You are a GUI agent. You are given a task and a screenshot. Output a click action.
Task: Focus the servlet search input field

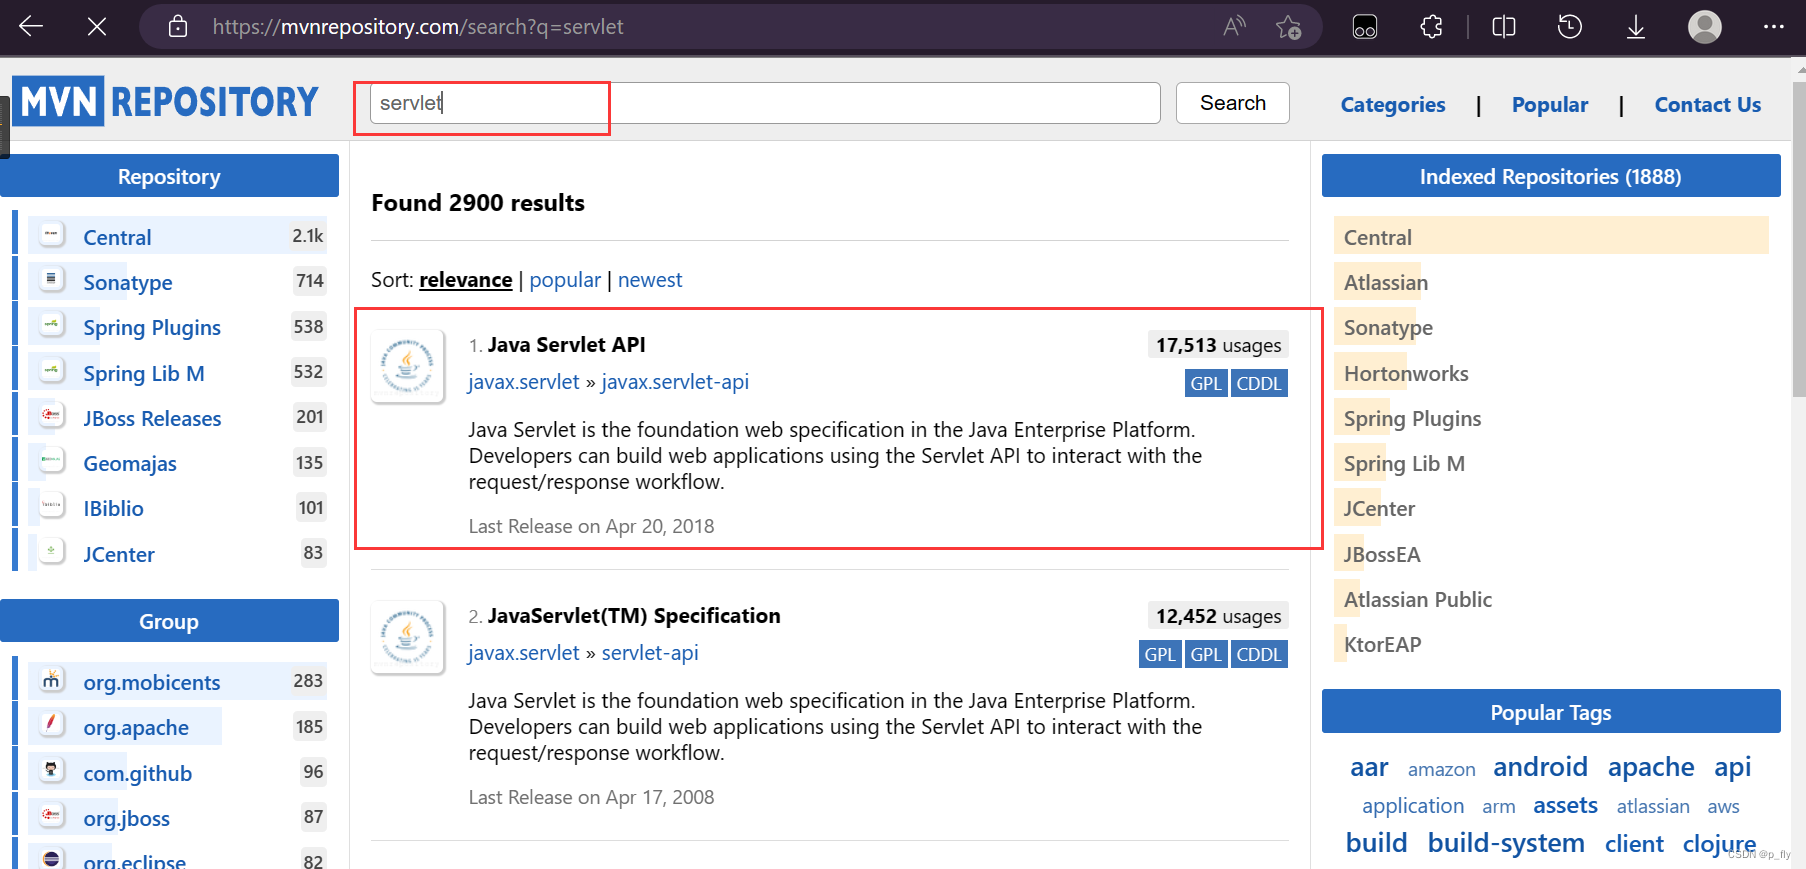(x=765, y=103)
